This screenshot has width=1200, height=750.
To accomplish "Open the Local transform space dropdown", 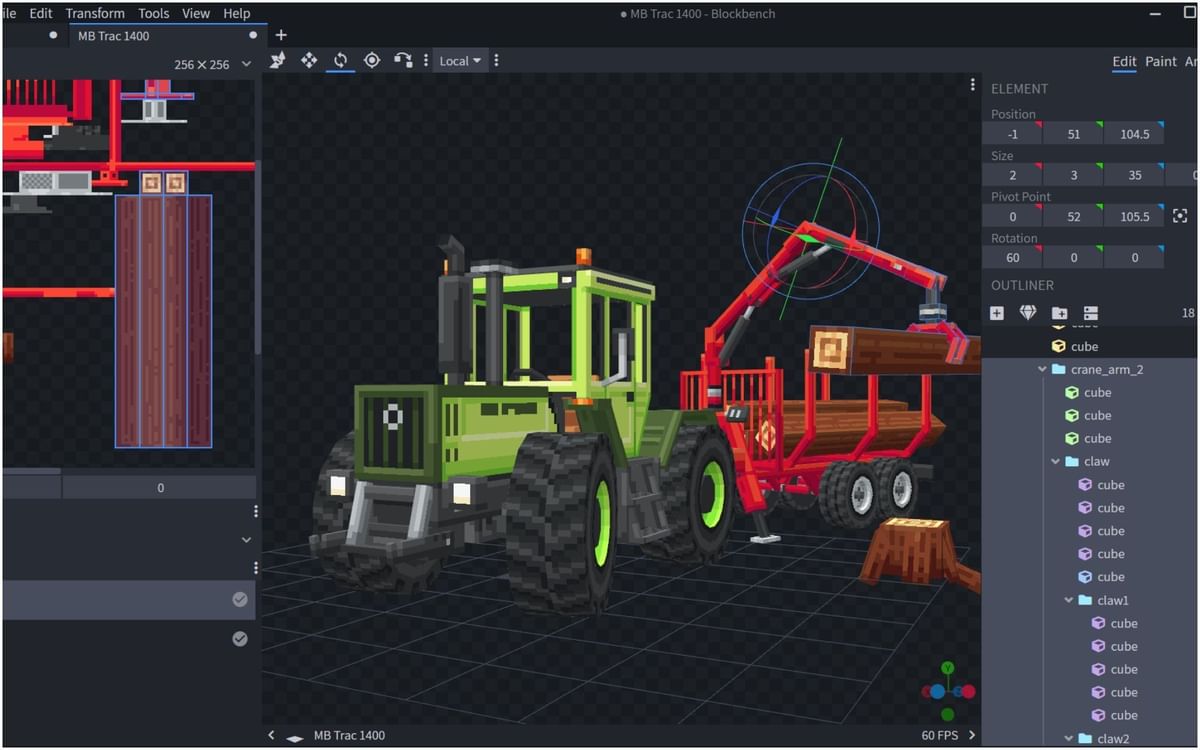I will click(x=460, y=61).
